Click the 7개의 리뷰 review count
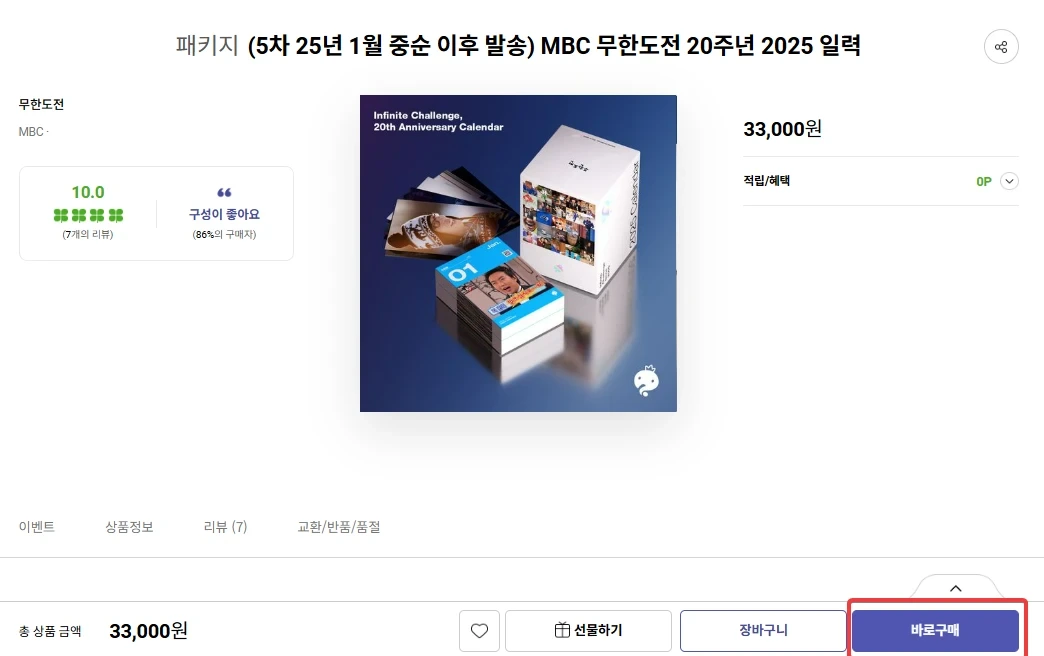 click(x=88, y=234)
